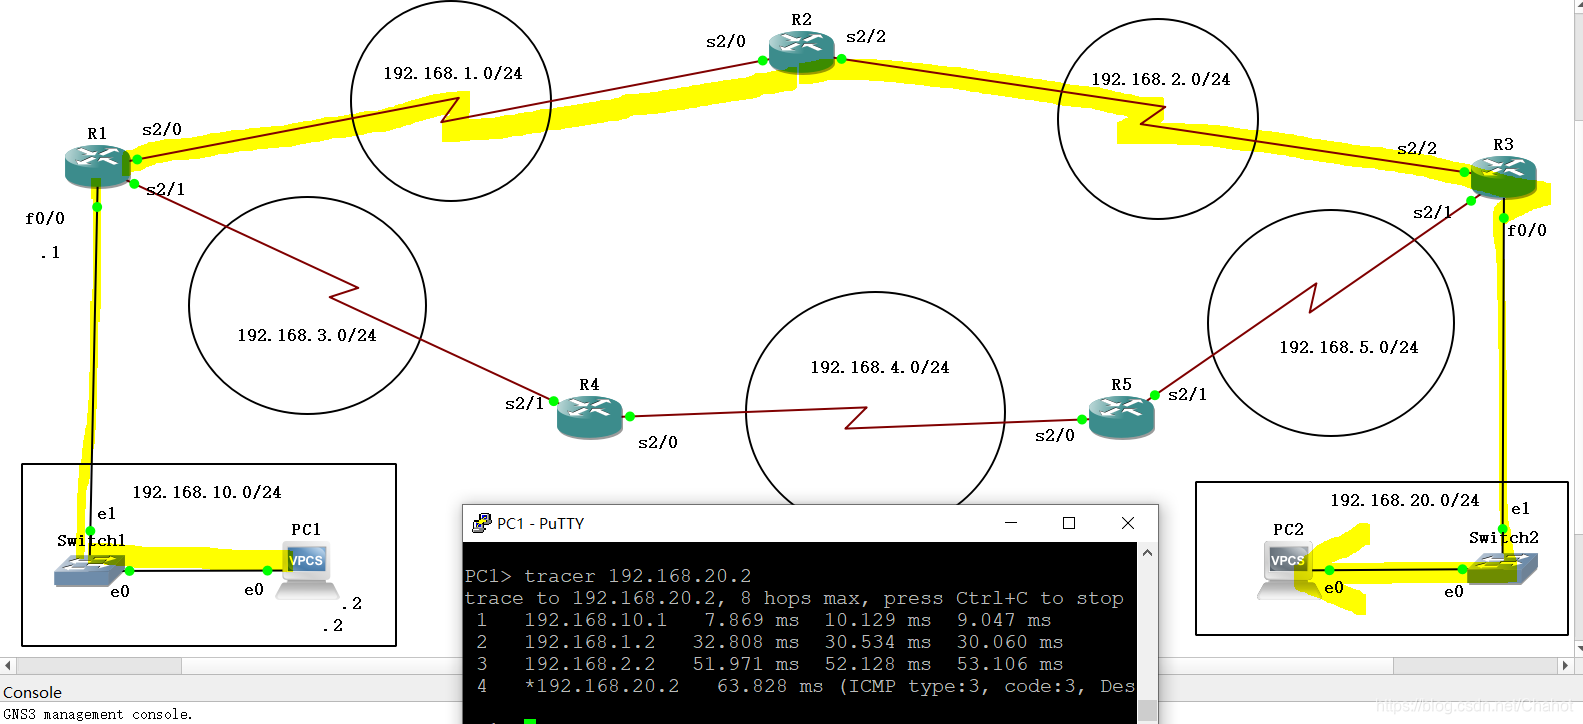This screenshot has width=1583, height=724.
Task: Maximize the PC1 PuTTY window
Action: click(1069, 523)
